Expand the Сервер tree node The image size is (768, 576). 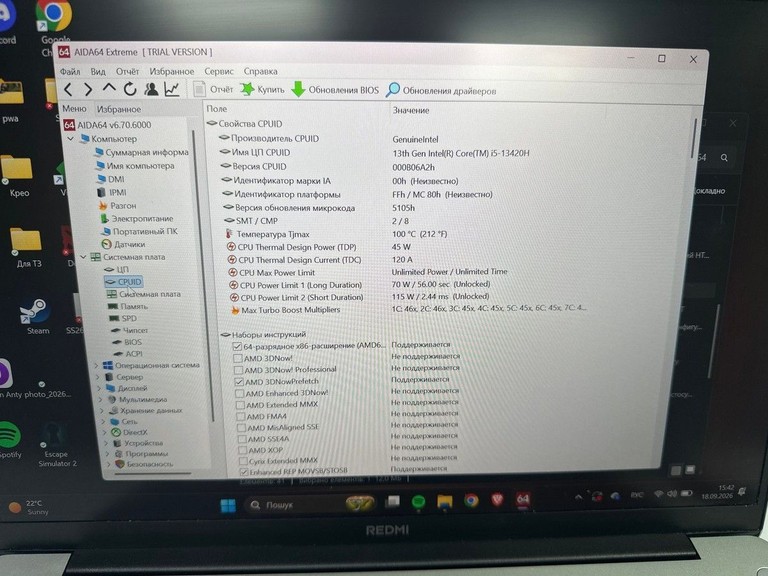point(98,377)
